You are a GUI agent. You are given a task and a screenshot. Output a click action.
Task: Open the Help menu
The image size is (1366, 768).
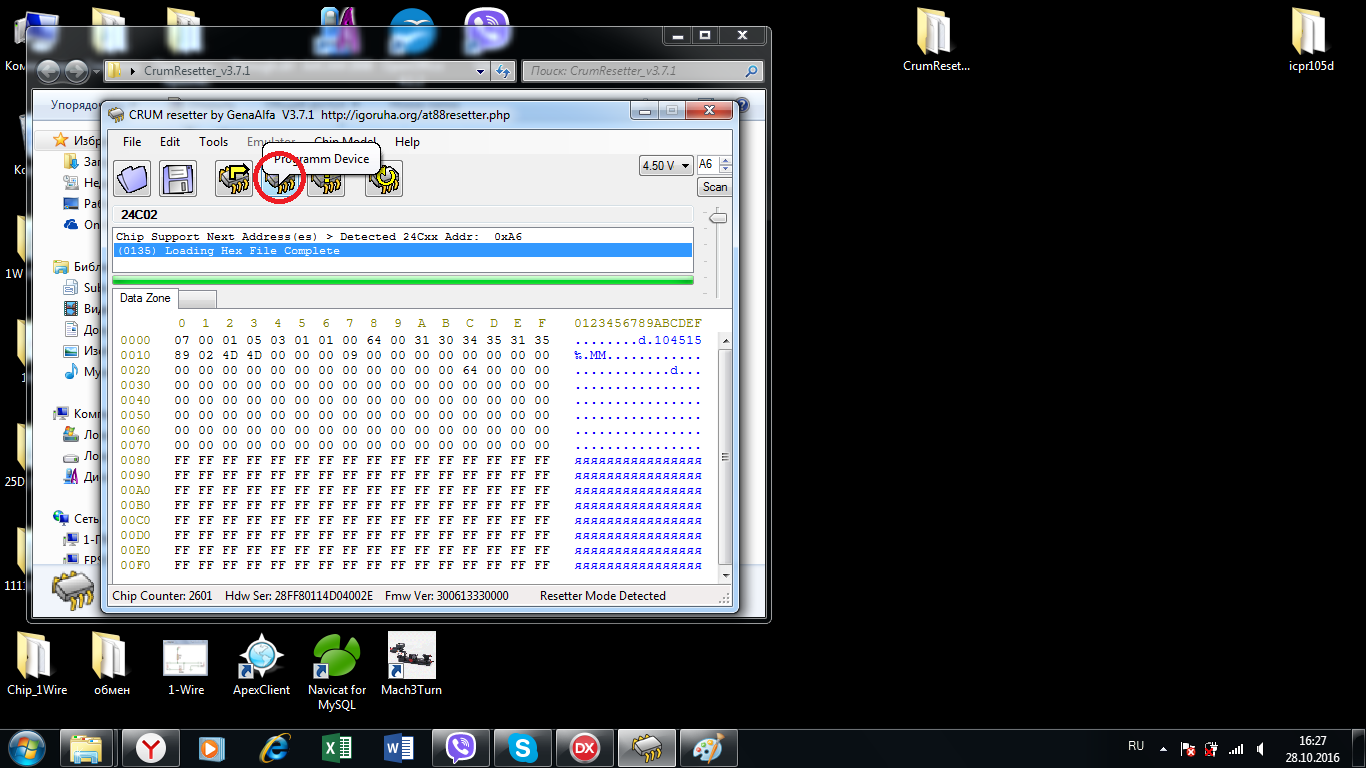pyautogui.click(x=407, y=142)
